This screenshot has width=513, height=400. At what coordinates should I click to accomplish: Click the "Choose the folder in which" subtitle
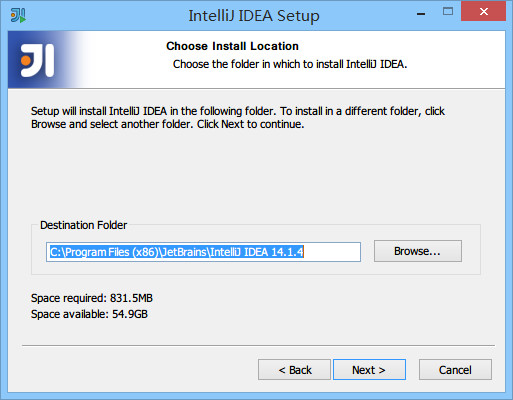[x=290, y=64]
